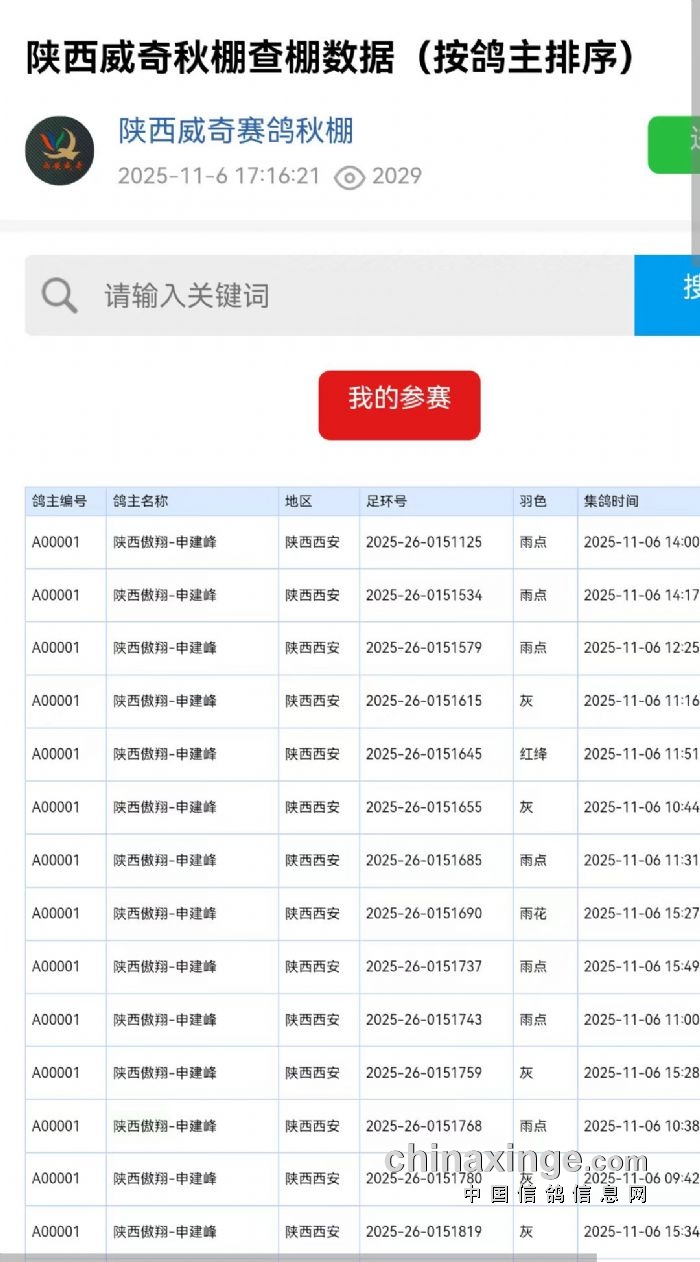Image resolution: width=700 pixels, height=1262 pixels.
Task: Select row with ring number 2025-26-0151125
Action: tap(424, 542)
